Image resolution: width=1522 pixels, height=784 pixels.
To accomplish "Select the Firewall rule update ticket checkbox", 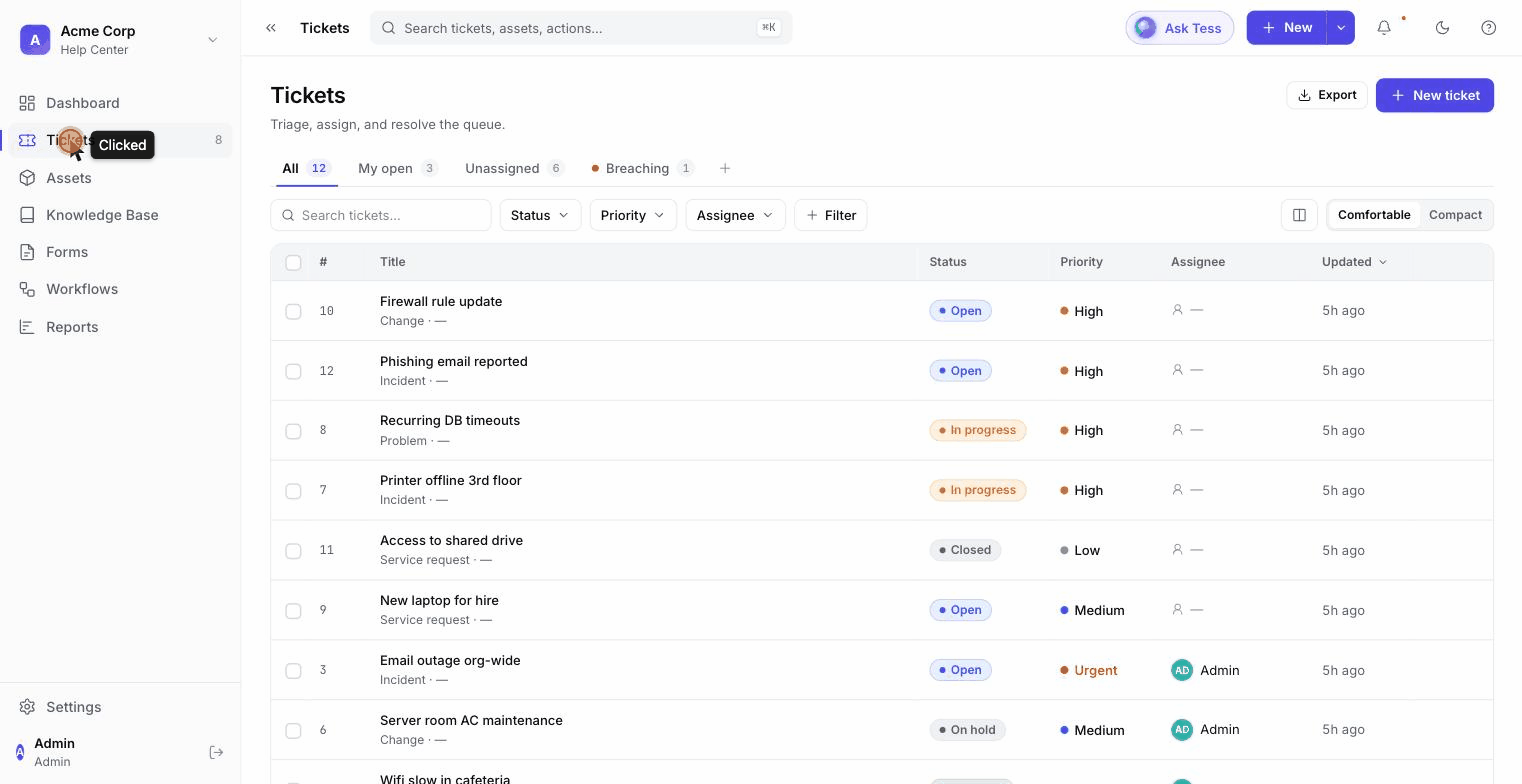I will pyautogui.click(x=293, y=311).
